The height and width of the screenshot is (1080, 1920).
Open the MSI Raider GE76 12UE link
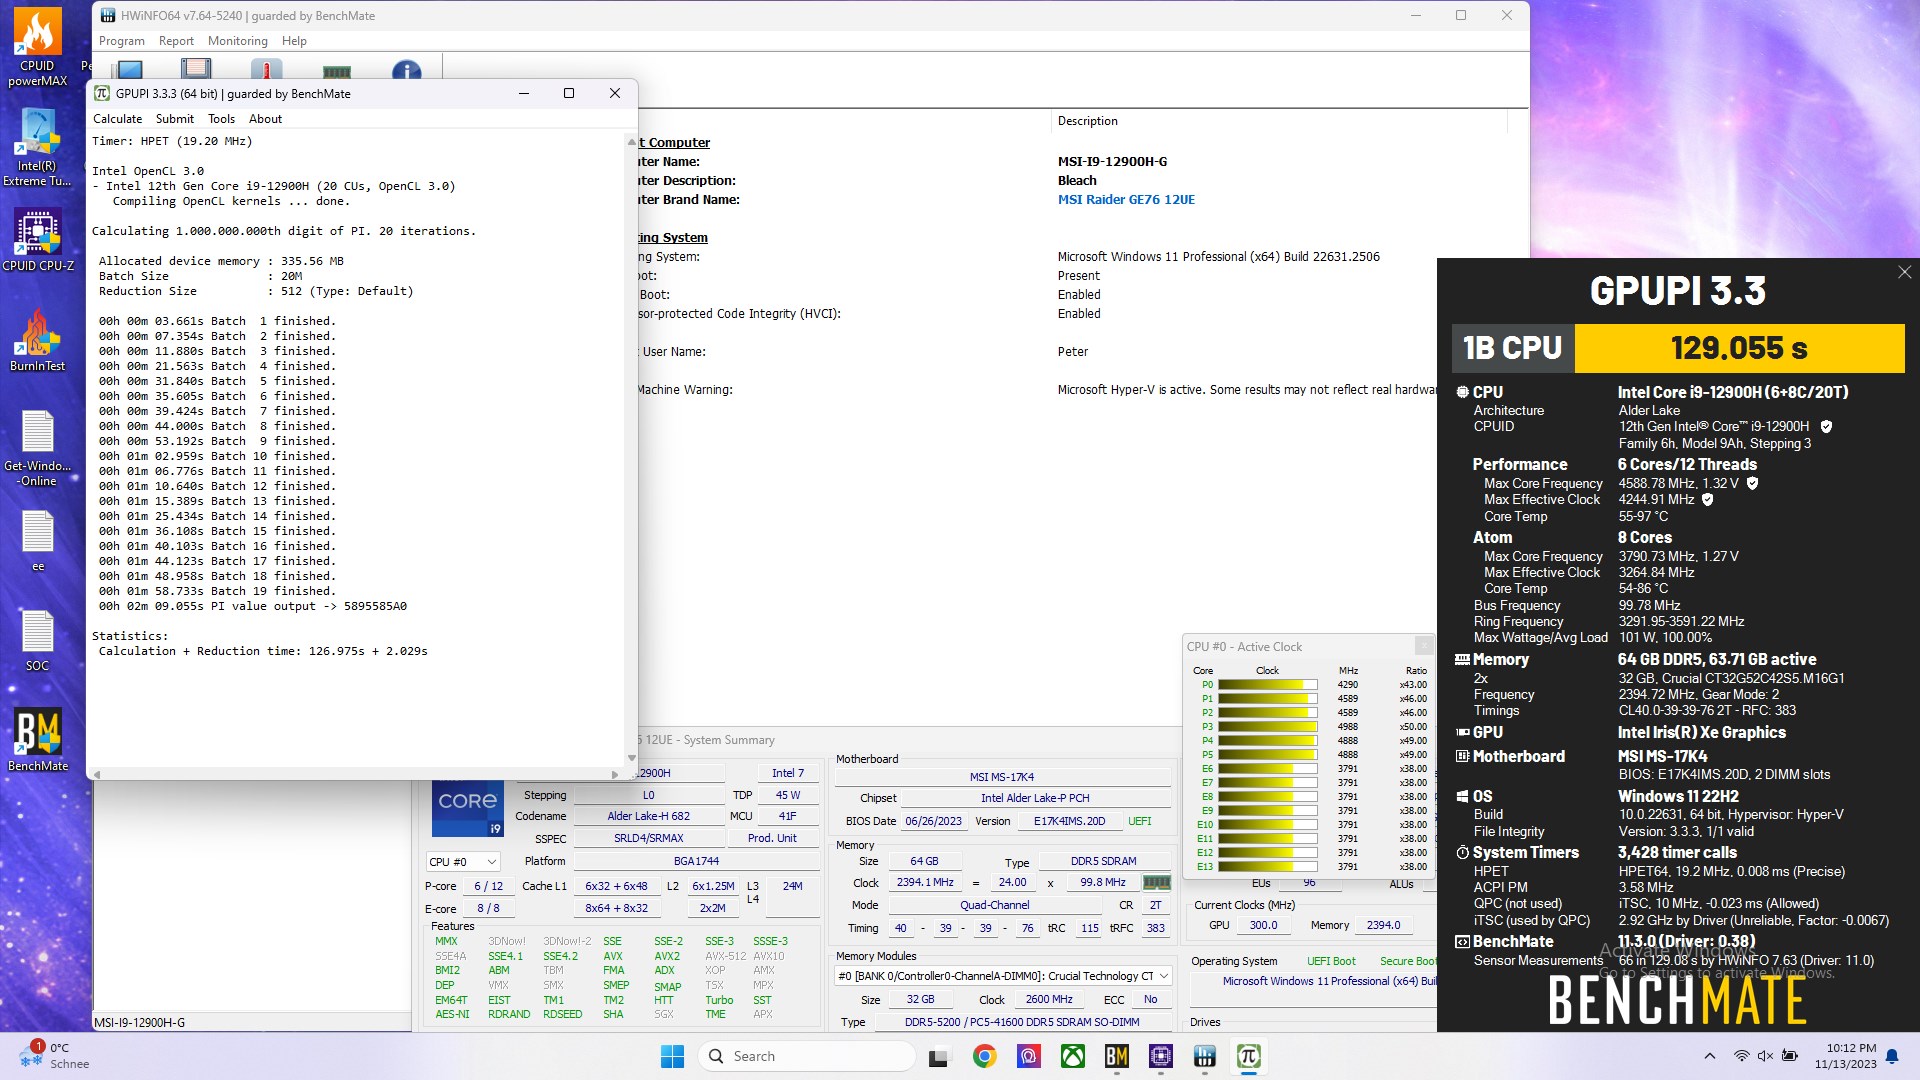click(1126, 200)
